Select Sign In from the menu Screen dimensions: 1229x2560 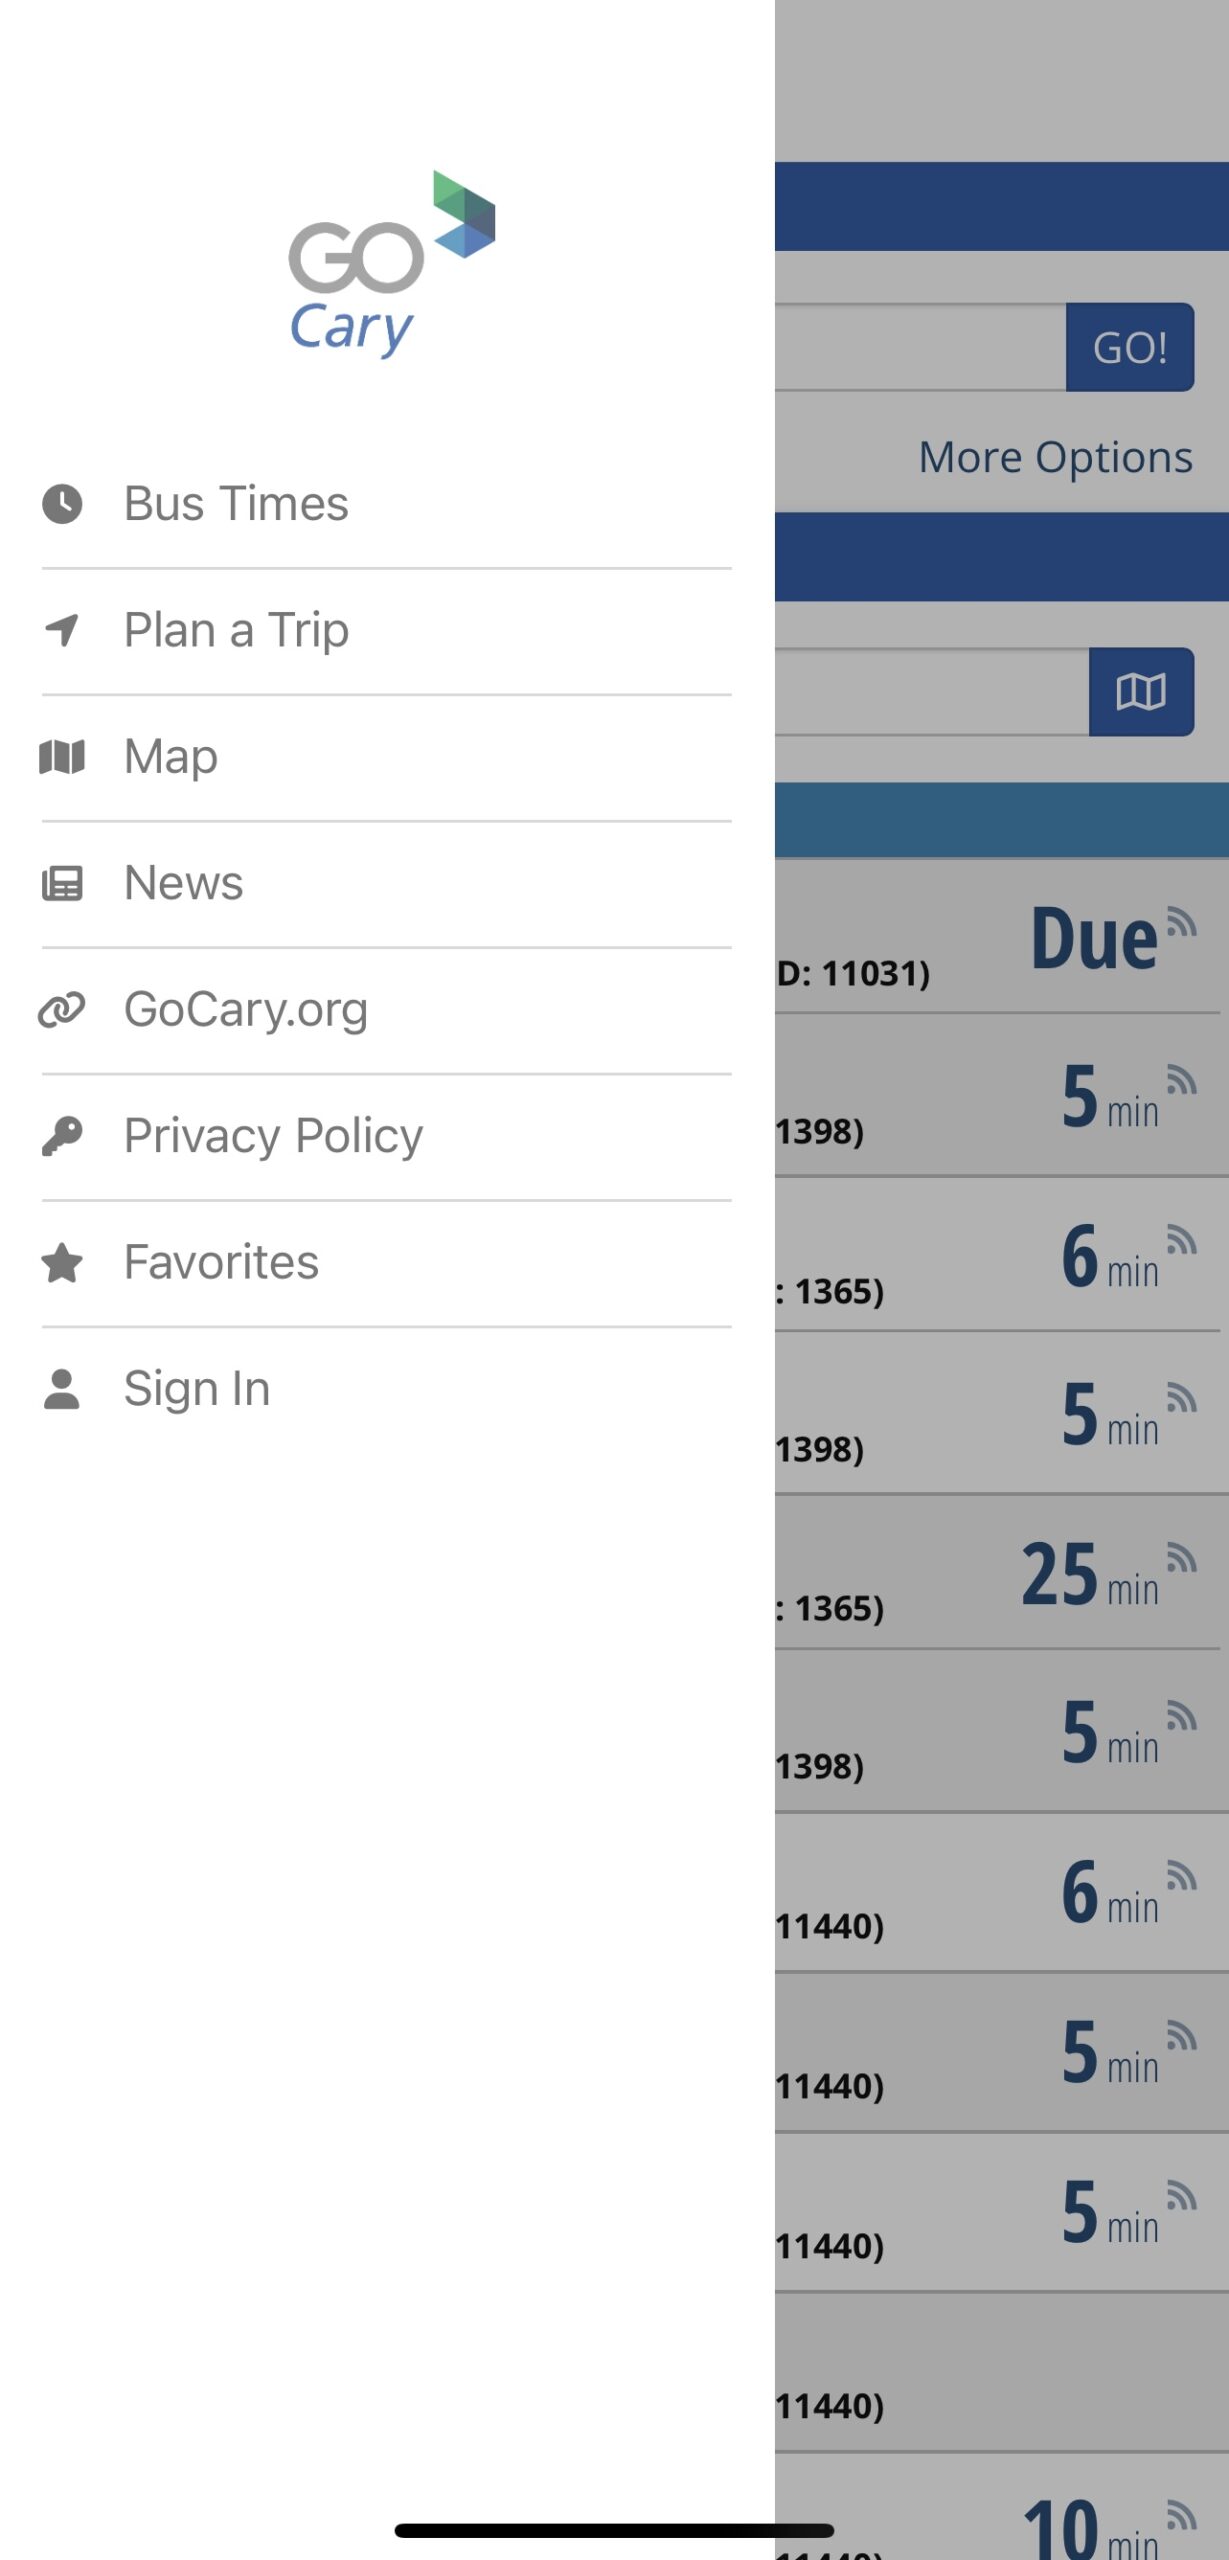(x=386, y=1389)
